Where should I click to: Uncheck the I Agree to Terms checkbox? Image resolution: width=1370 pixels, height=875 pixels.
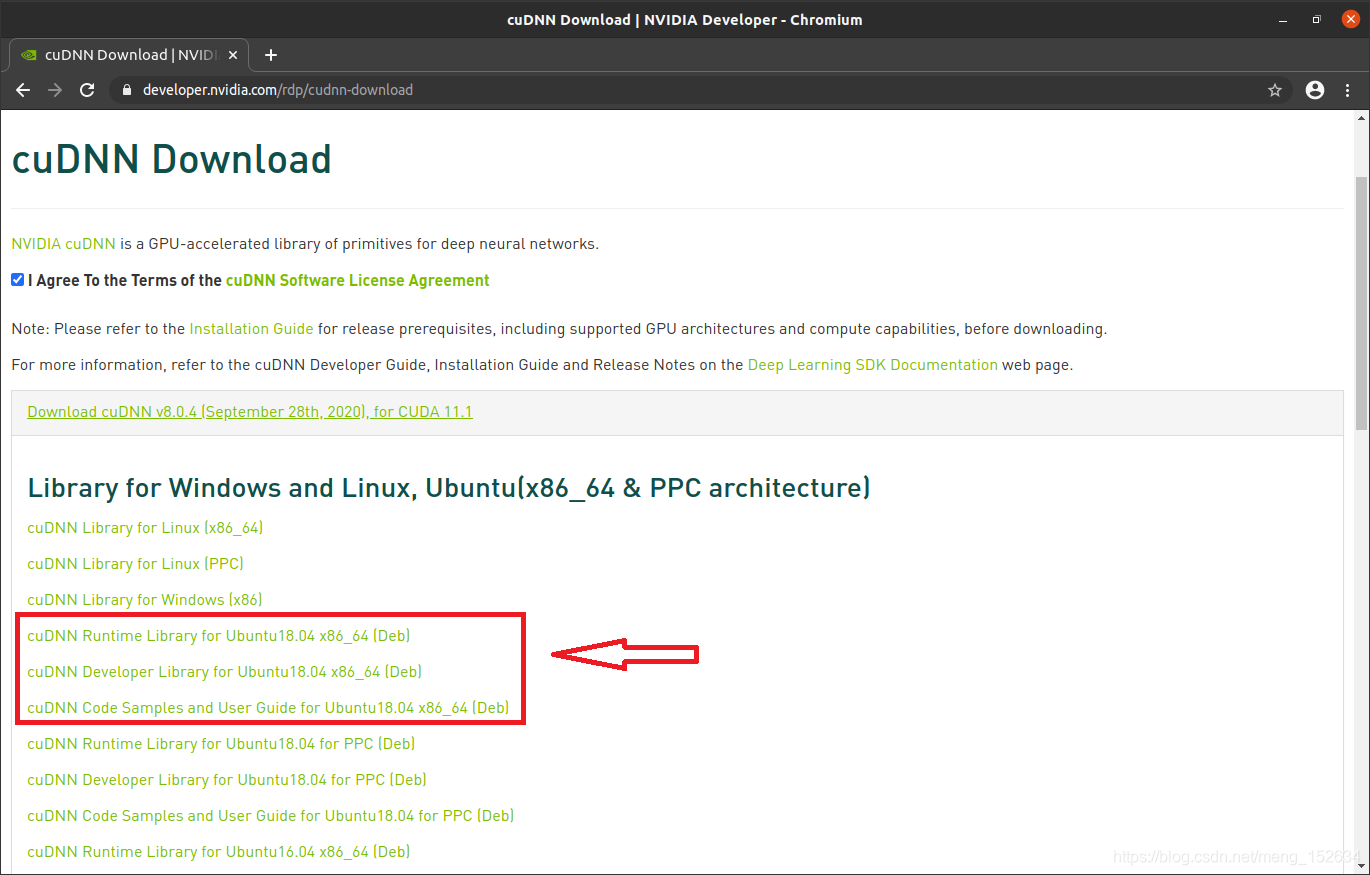point(17,280)
